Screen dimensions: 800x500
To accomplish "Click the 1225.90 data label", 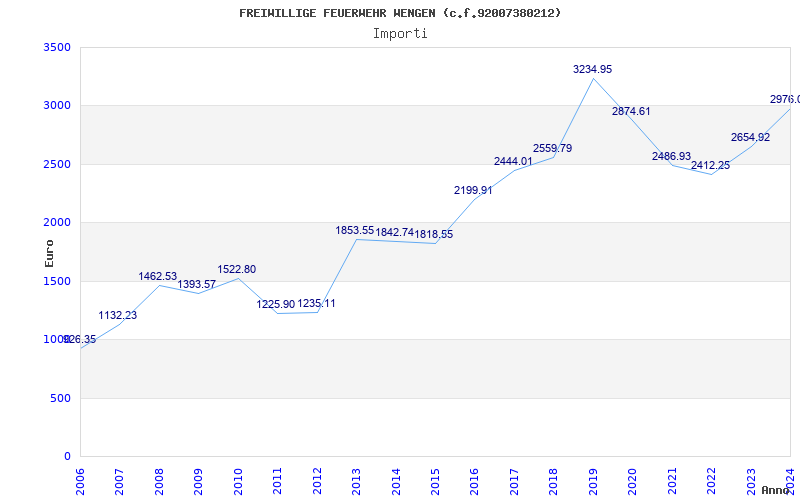I will (x=276, y=304).
